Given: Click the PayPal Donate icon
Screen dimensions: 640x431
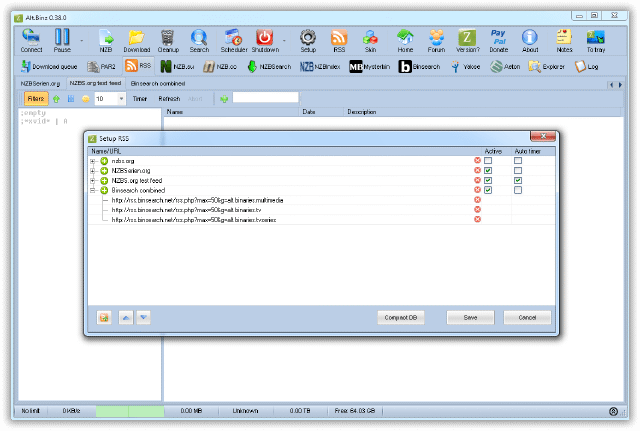Looking at the screenshot, I should [498, 41].
